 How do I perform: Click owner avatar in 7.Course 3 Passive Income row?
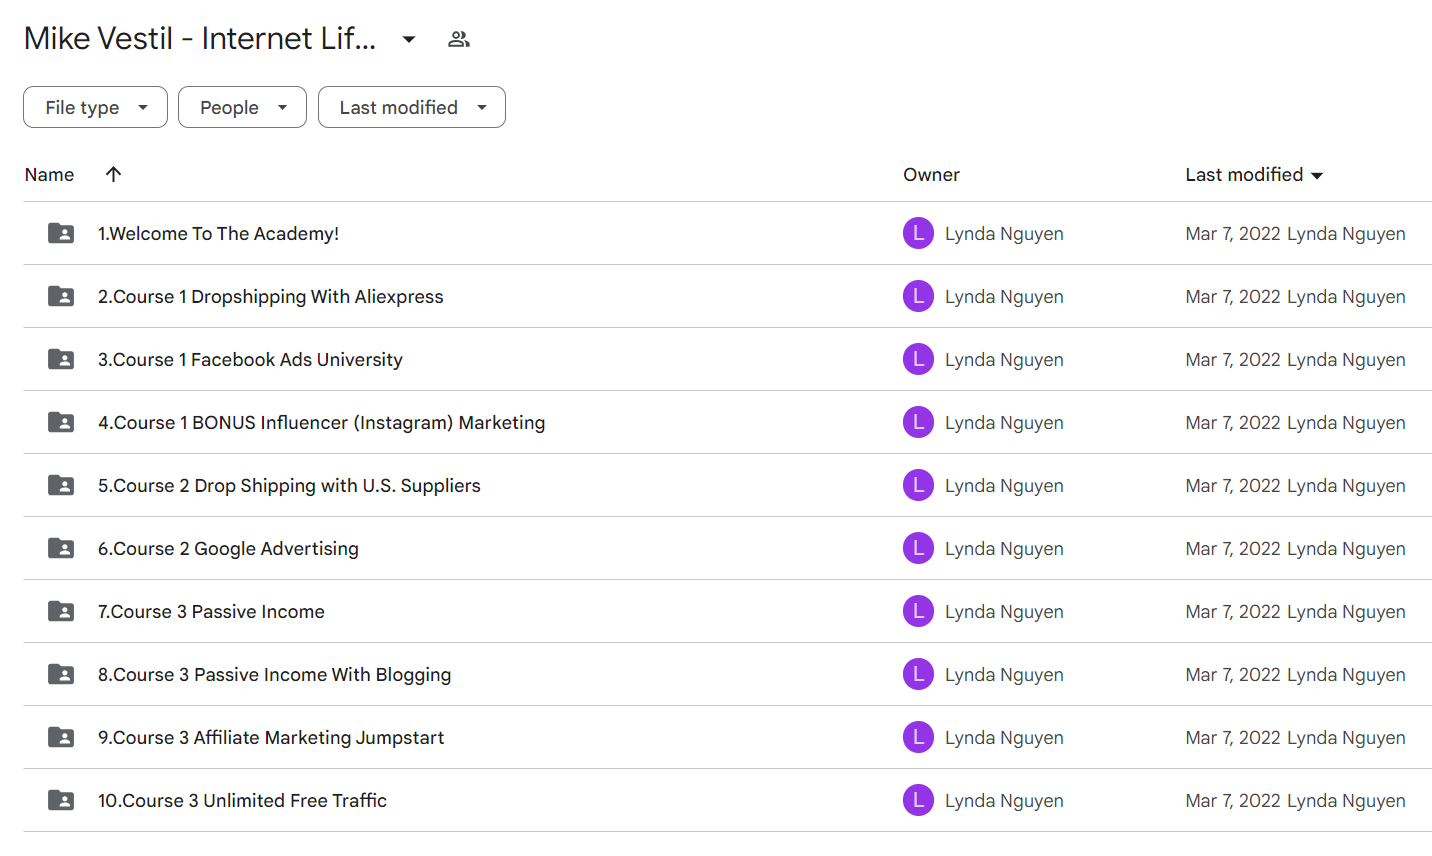(x=918, y=611)
